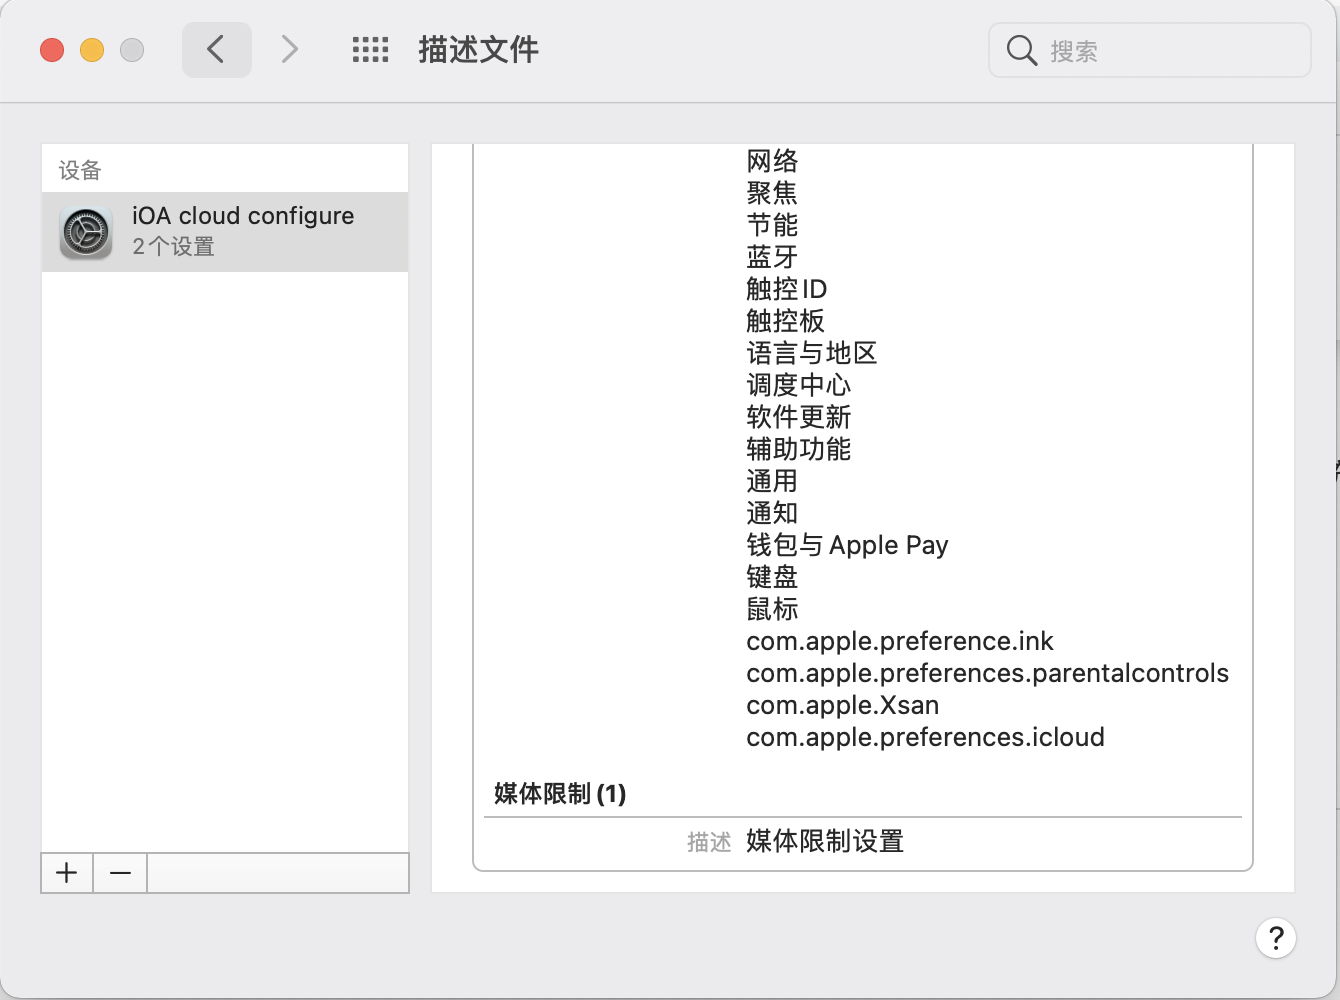Click the com.apple.preferences.icloud entry
Image resolution: width=1340 pixels, height=1000 pixels.
[x=925, y=737]
